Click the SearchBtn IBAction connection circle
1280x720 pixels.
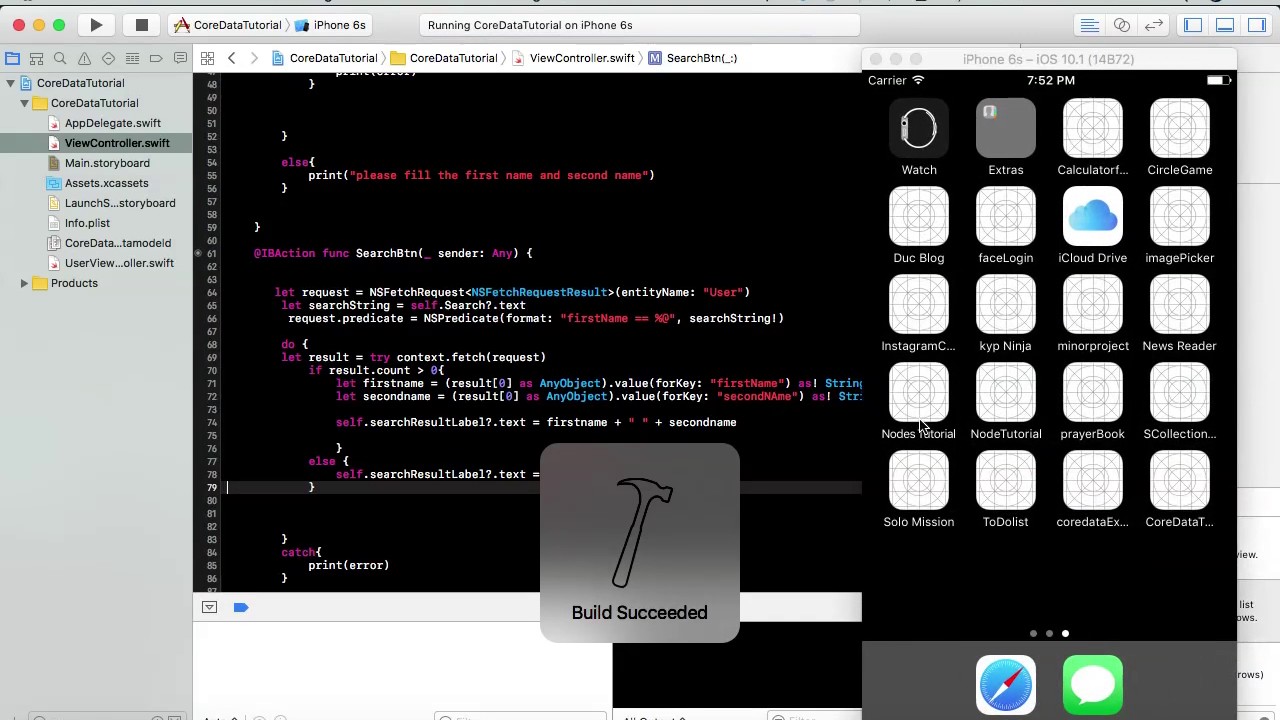click(x=199, y=253)
